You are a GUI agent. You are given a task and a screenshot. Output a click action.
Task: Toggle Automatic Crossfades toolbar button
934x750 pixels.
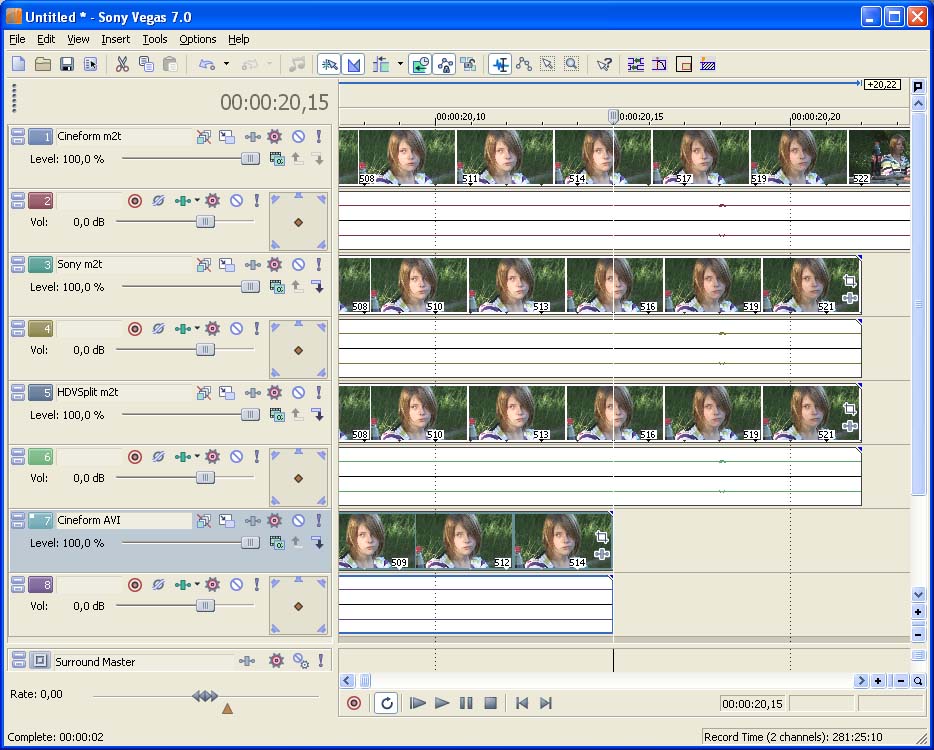point(353,64)
